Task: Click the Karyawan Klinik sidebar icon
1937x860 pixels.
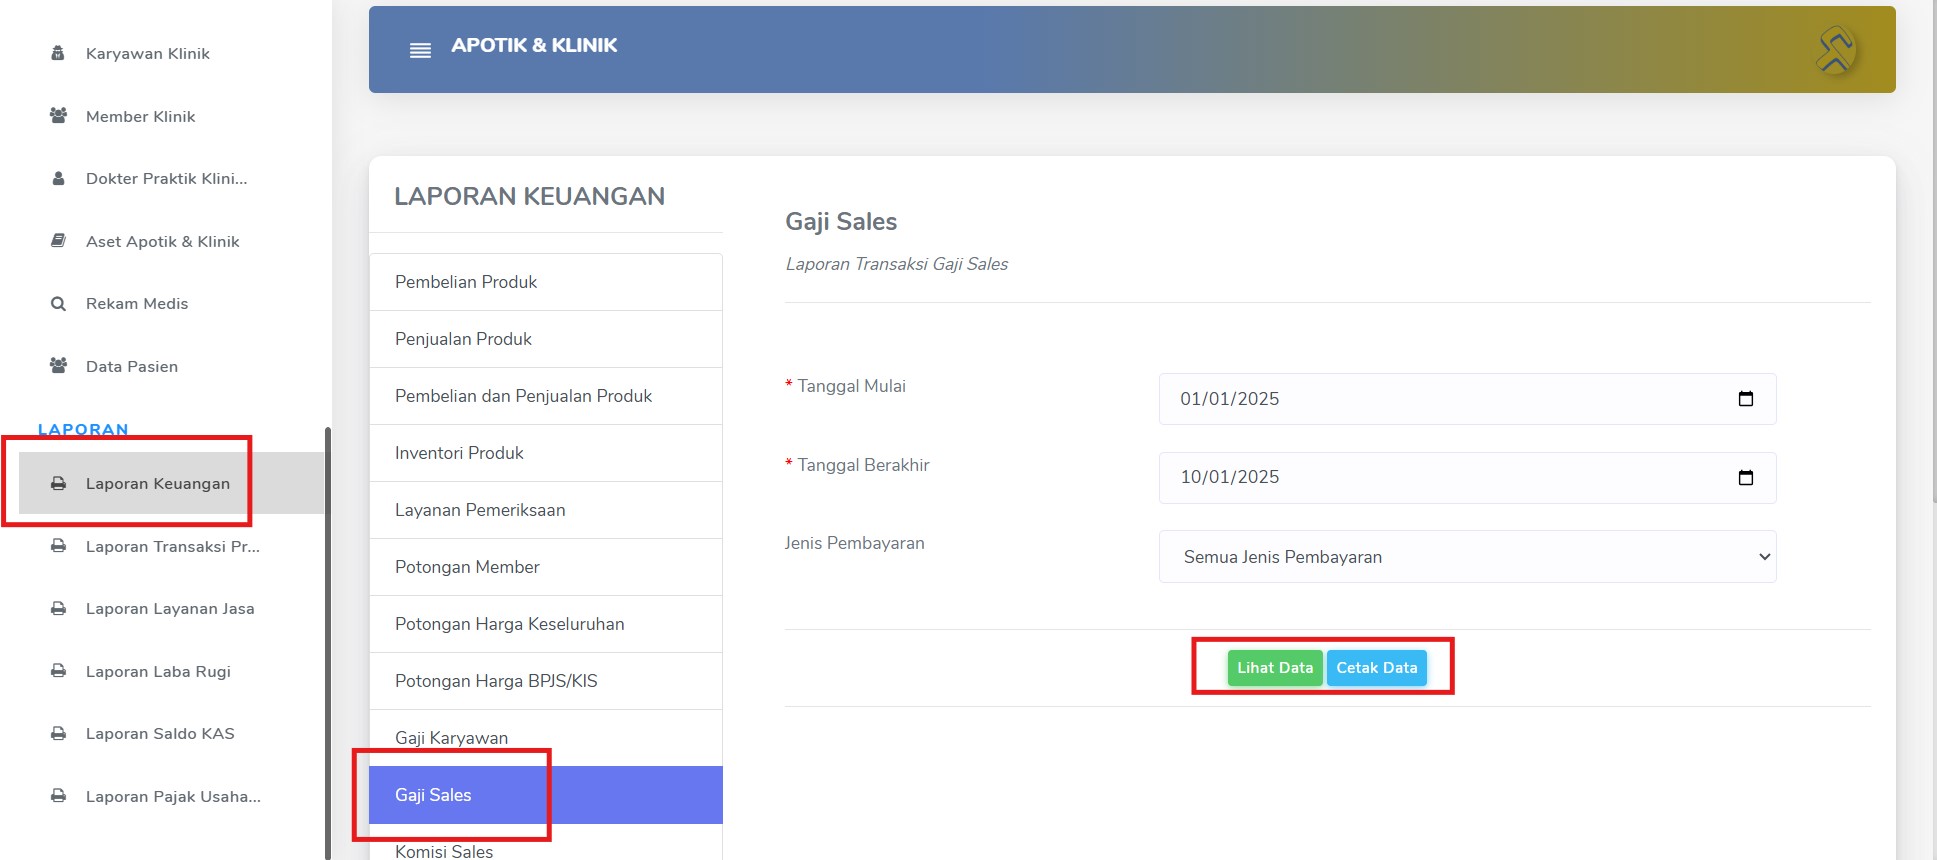Action: coord(58,53)
